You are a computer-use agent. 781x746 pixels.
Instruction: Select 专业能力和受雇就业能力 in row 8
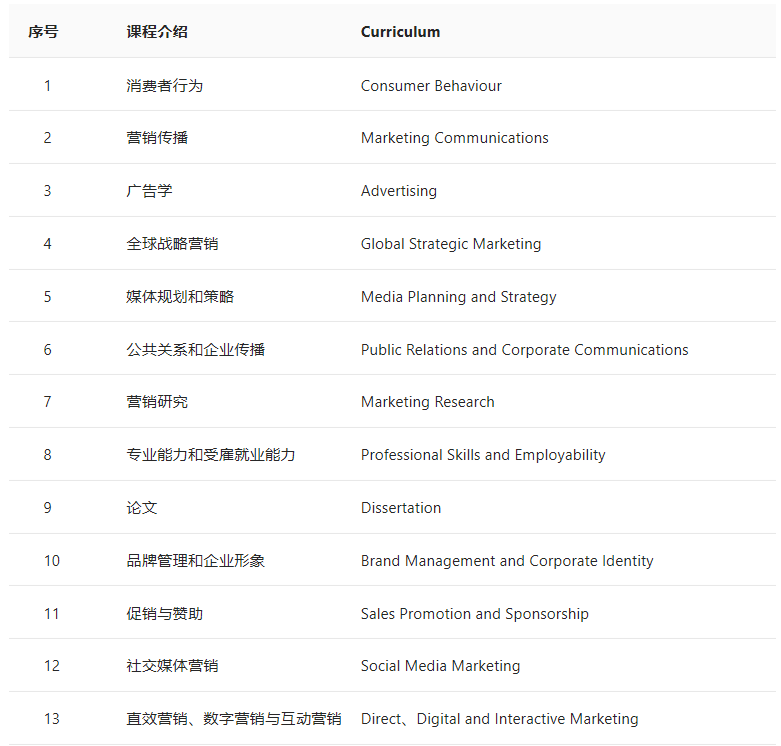click(210, 455)
